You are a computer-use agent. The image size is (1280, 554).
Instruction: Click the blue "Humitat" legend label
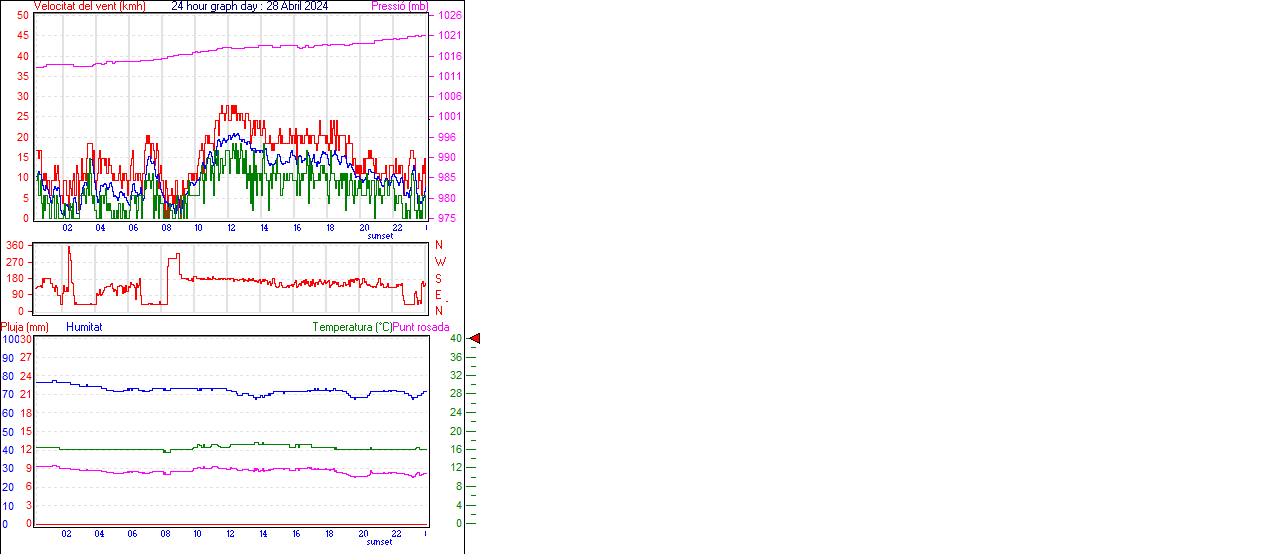pyautogui.click(x=84, y=327)
